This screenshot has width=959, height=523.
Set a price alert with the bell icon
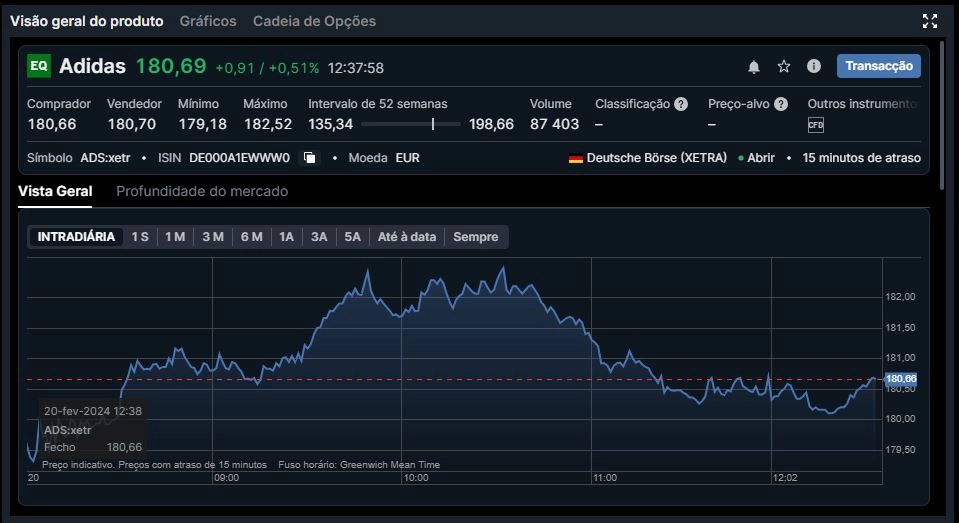click(754, 67)
